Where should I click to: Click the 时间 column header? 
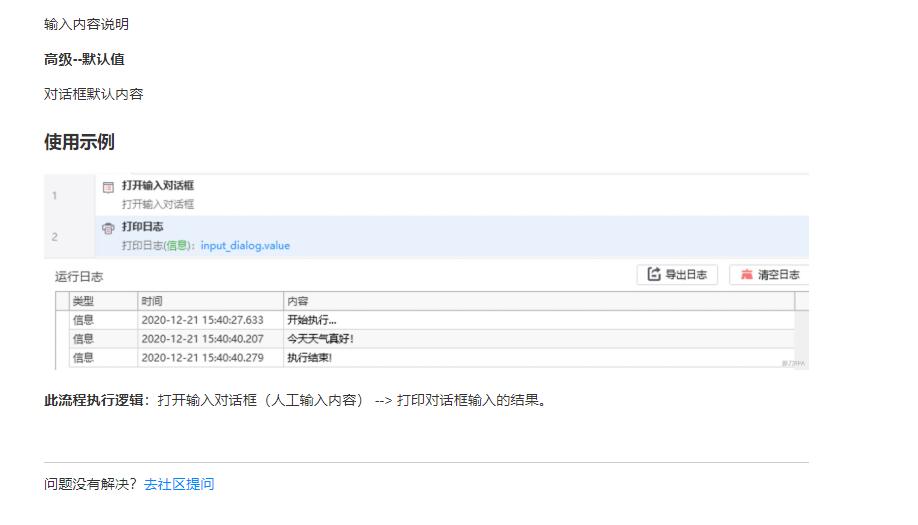[211, 301]
